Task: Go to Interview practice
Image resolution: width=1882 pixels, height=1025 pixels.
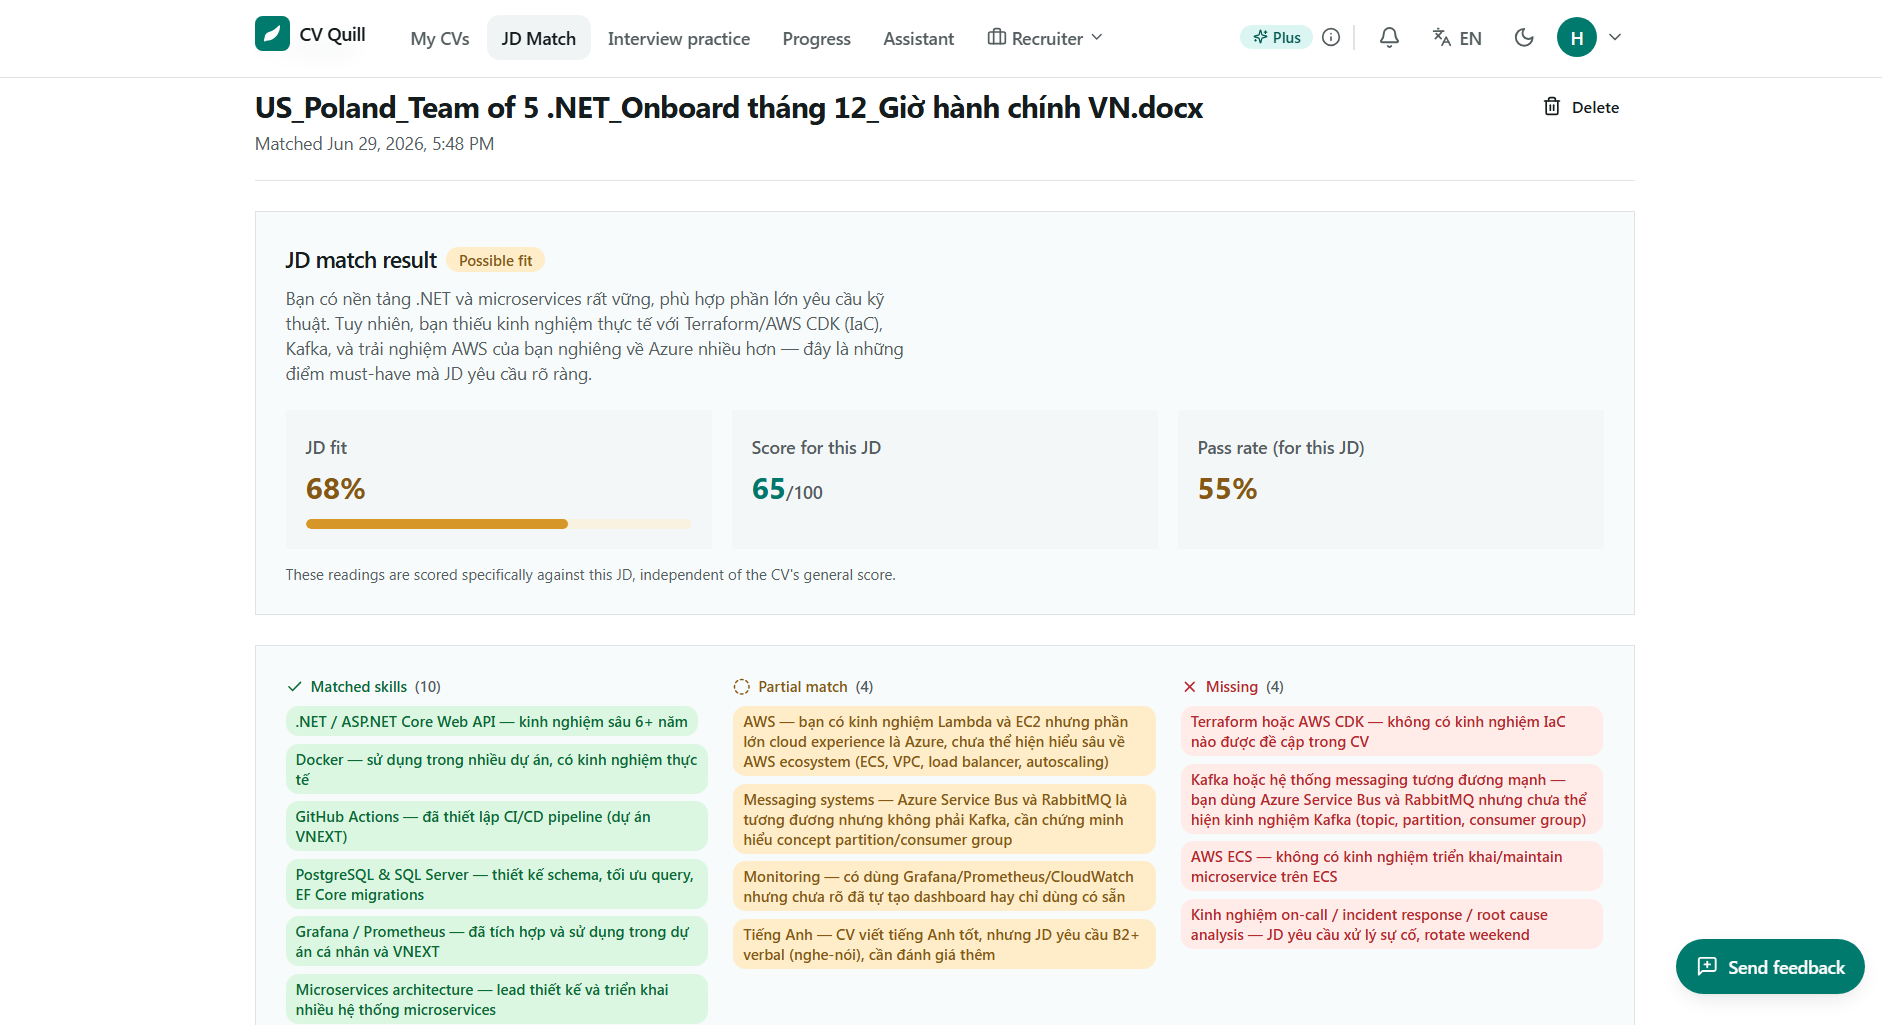Action: click(679, 38)
